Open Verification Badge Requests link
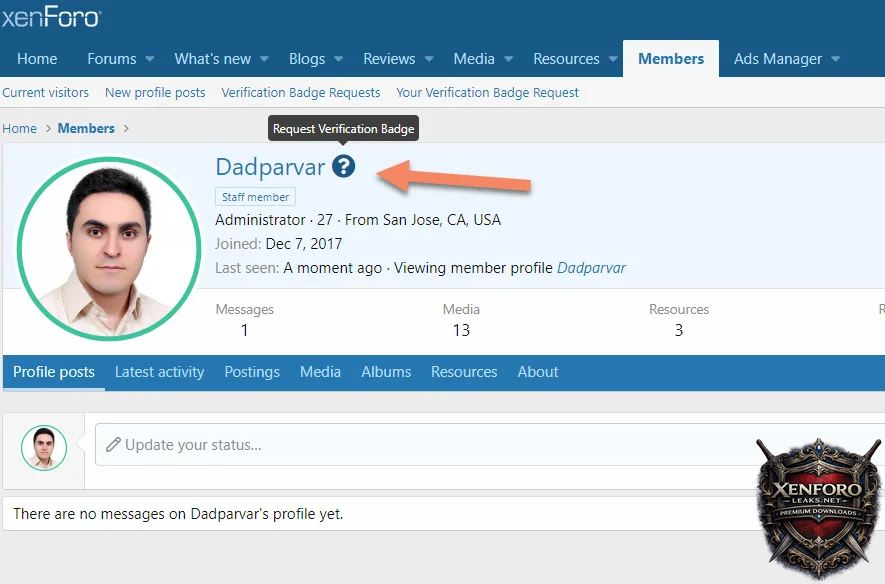Screen dimensions: 885x584 300,92
